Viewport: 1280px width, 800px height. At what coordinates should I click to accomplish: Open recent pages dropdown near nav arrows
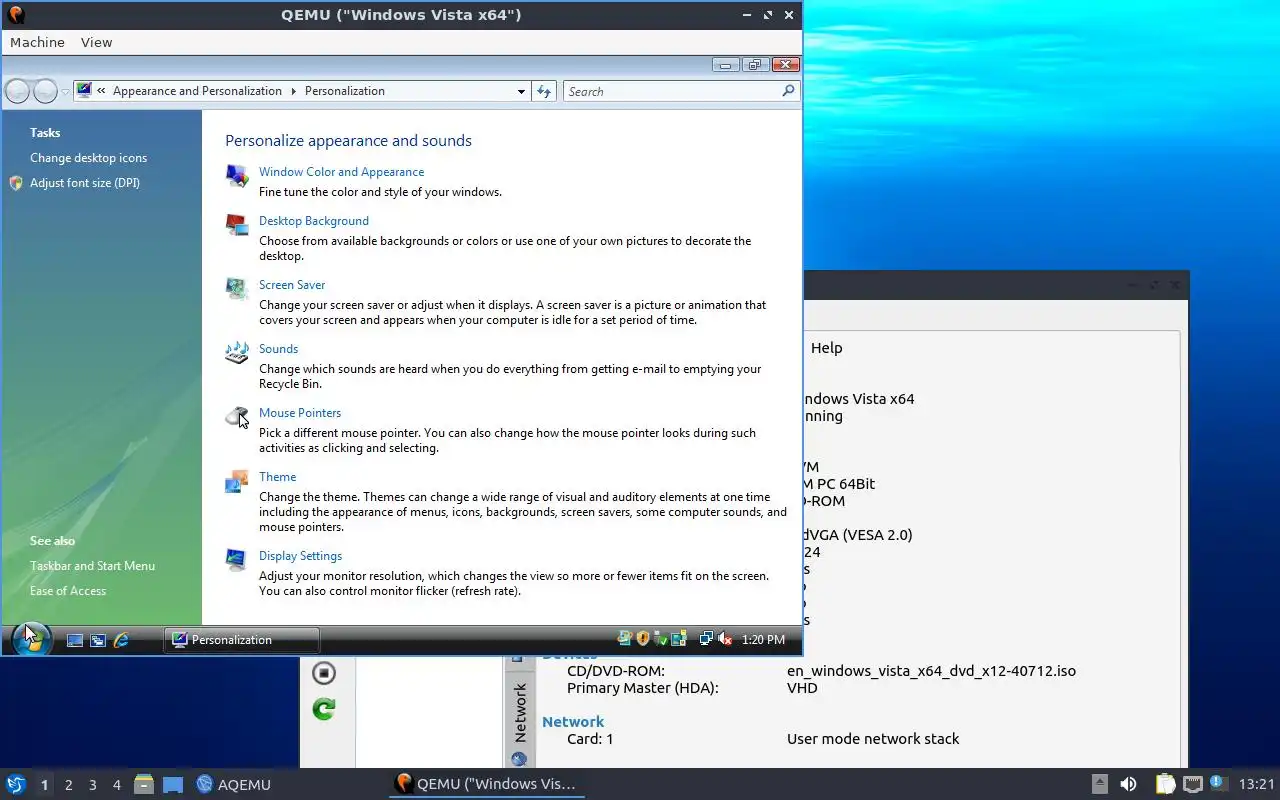tap(65, 92)
